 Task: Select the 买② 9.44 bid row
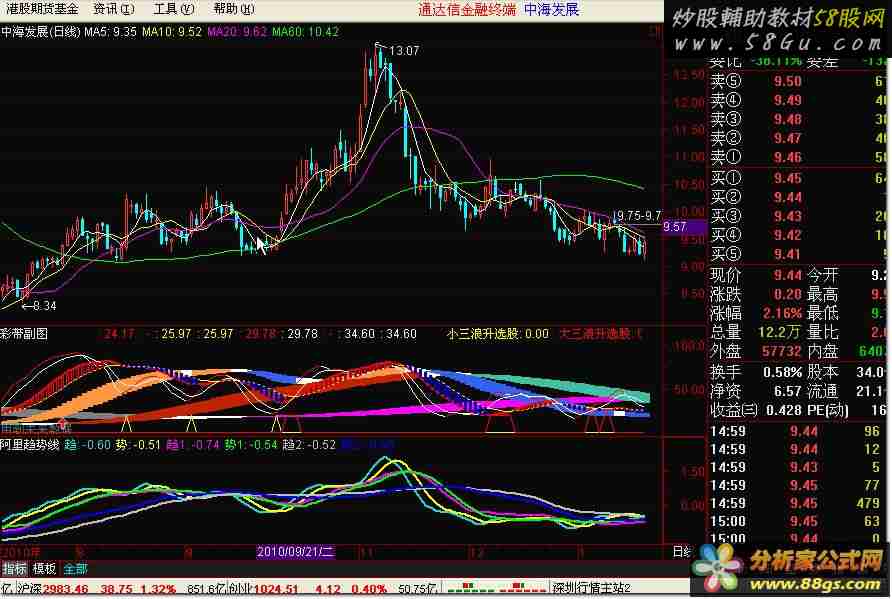799,197
